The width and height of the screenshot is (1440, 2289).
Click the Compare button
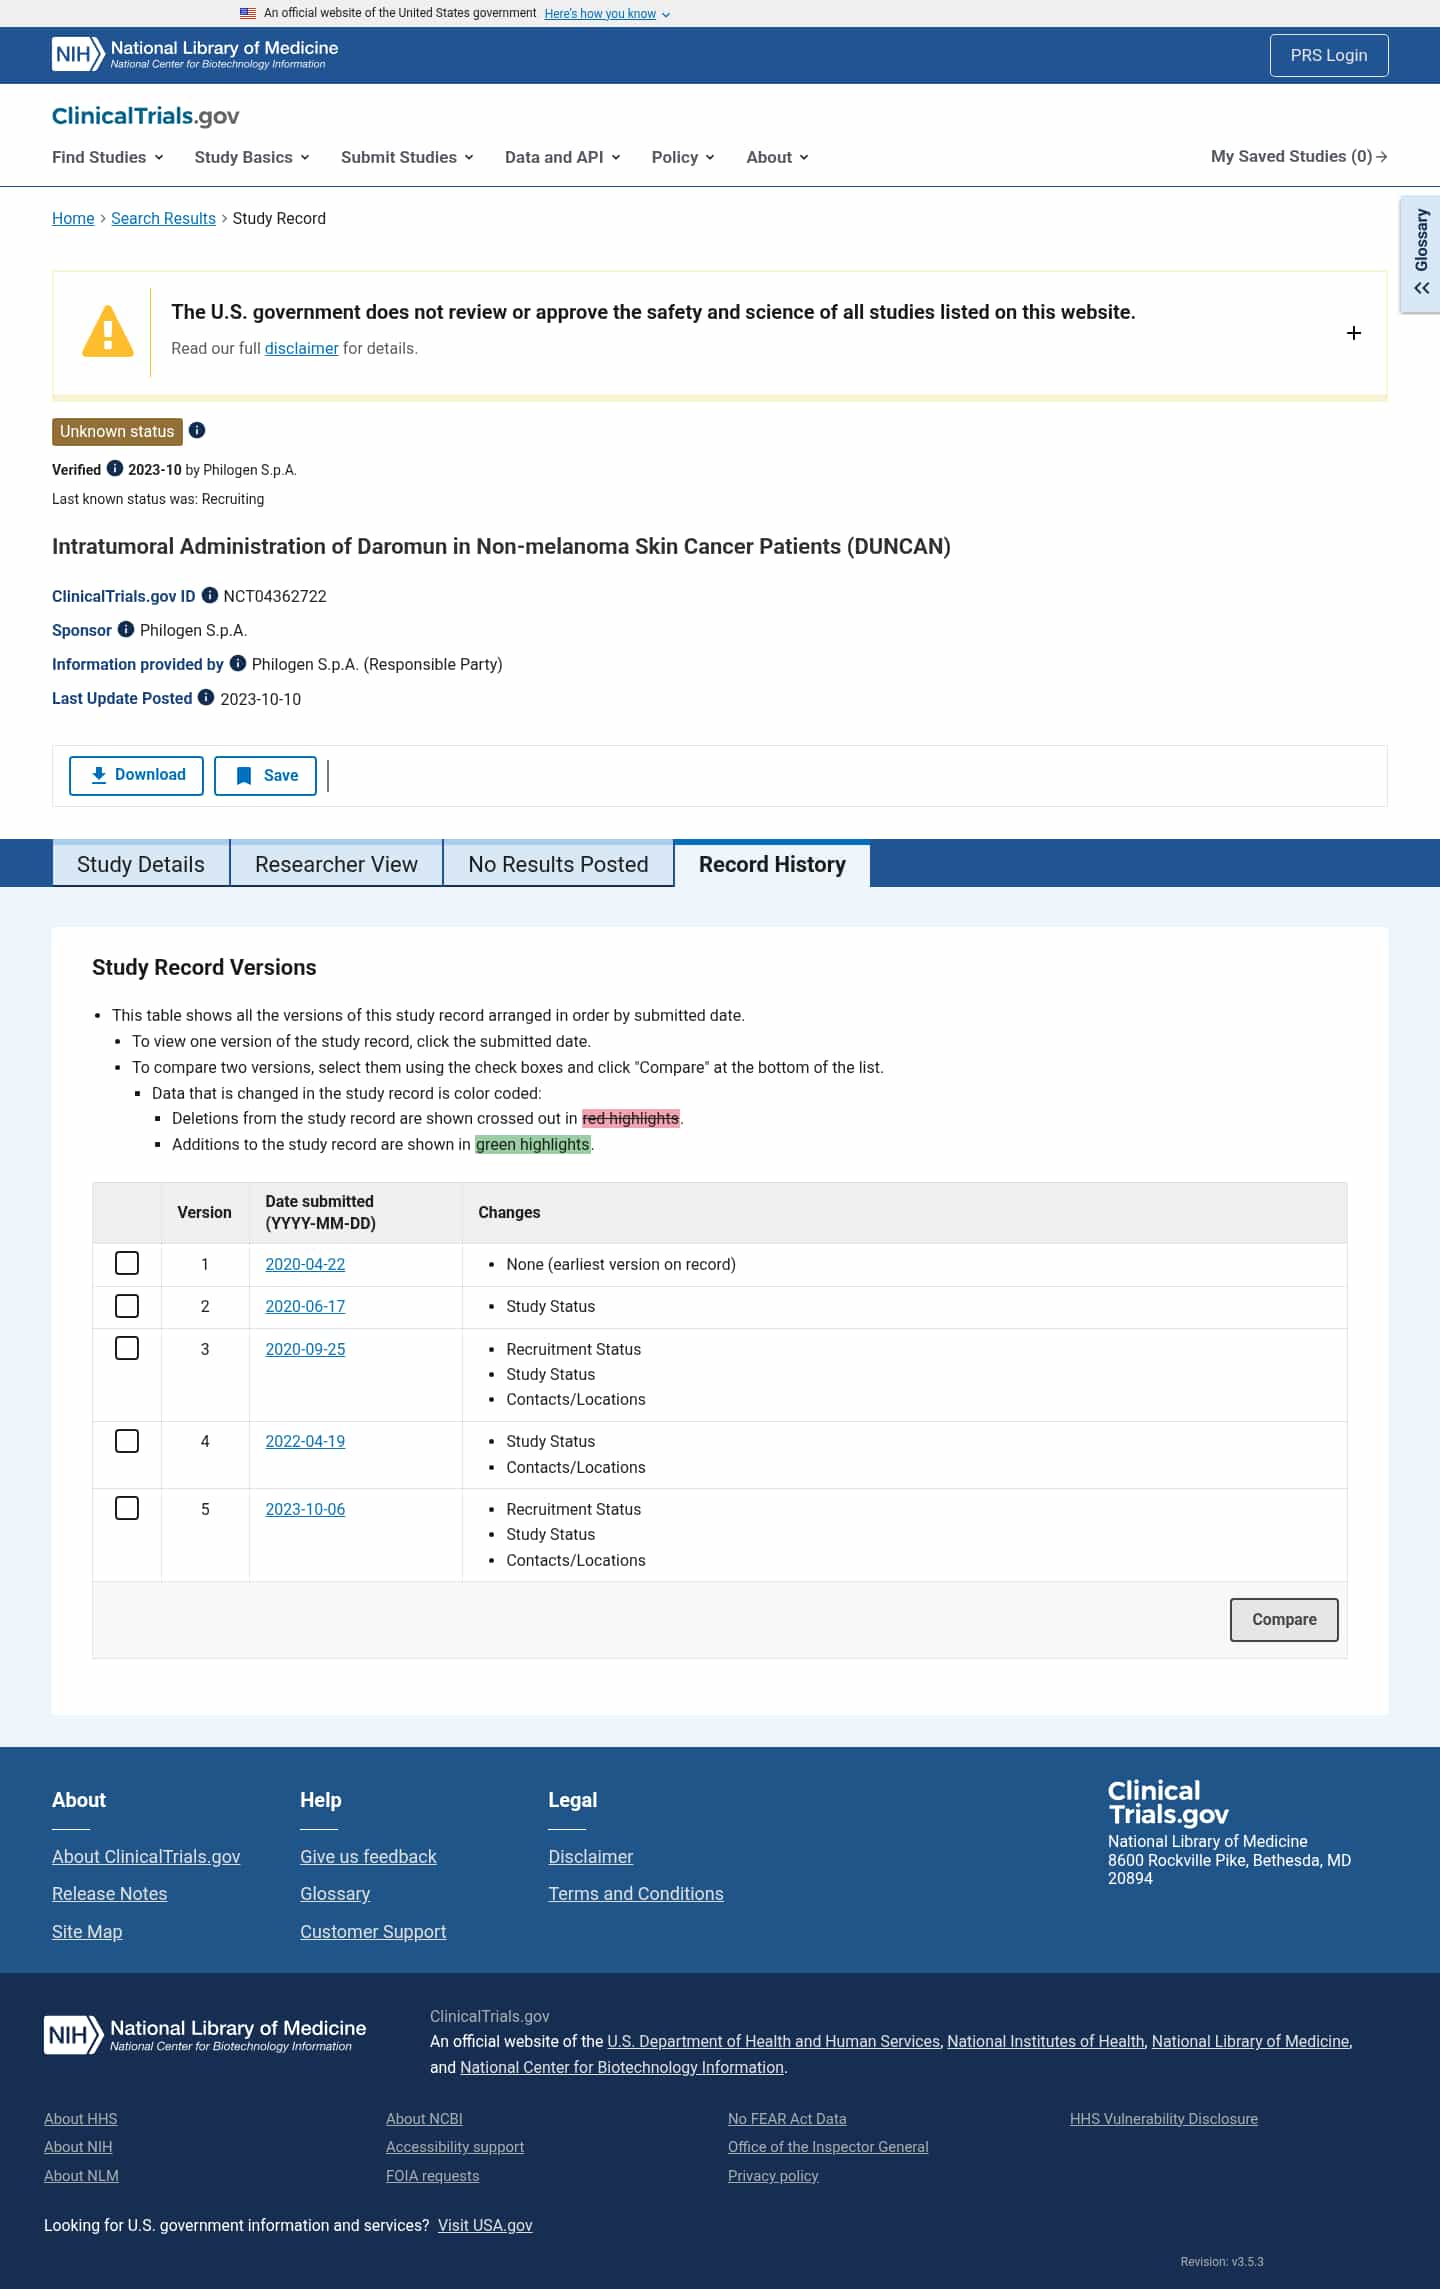[x=1284, y=1619]
